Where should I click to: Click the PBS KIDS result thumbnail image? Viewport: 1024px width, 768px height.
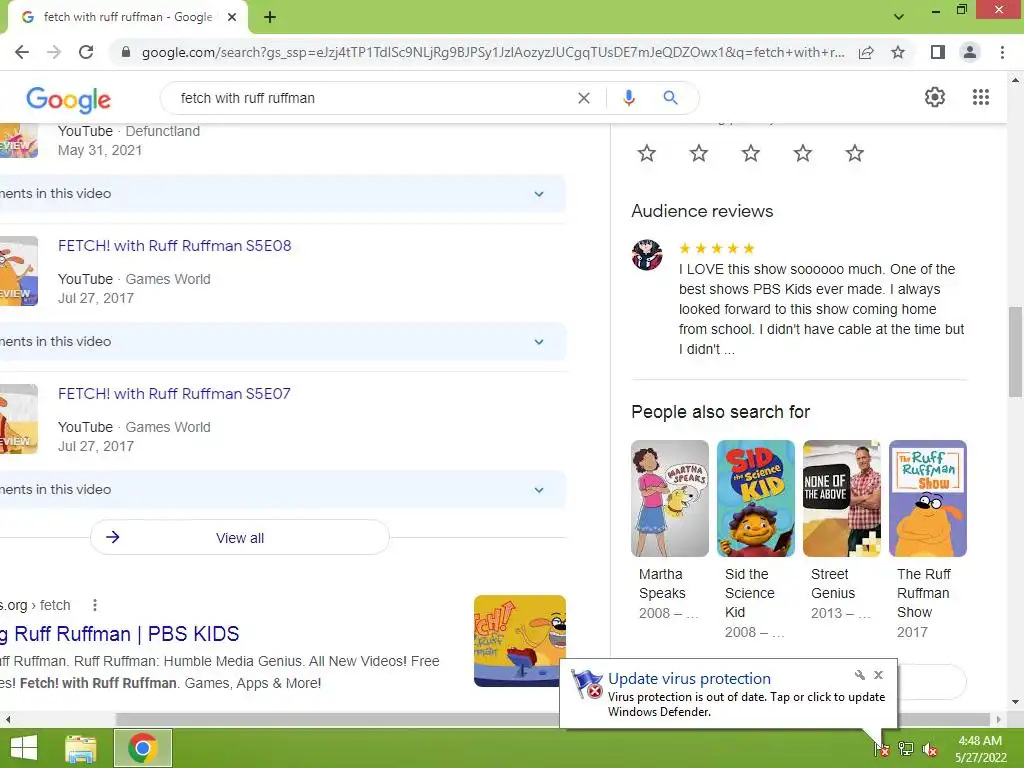pyautogui.click(x=520, y=641)
